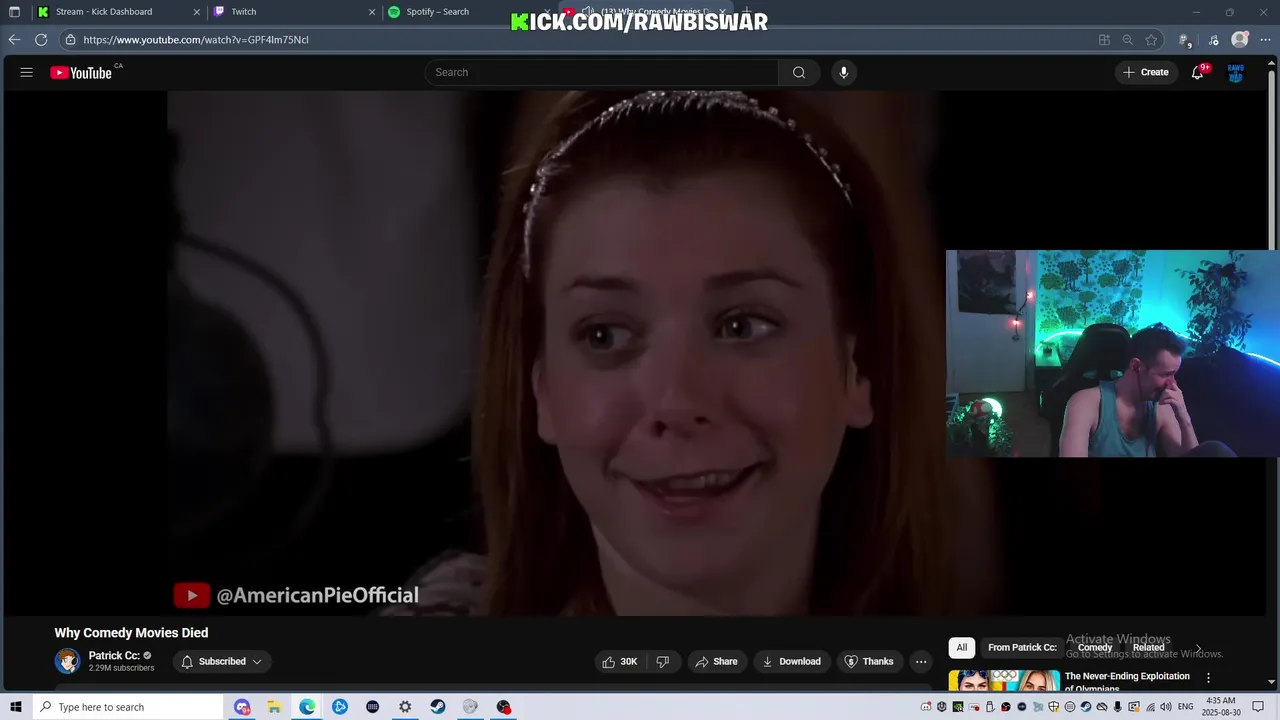The width and height of the screenshot is (1280, 720).
Task: Open The Never-Ending Exploitation video title
Action: tap(1127, 681)
